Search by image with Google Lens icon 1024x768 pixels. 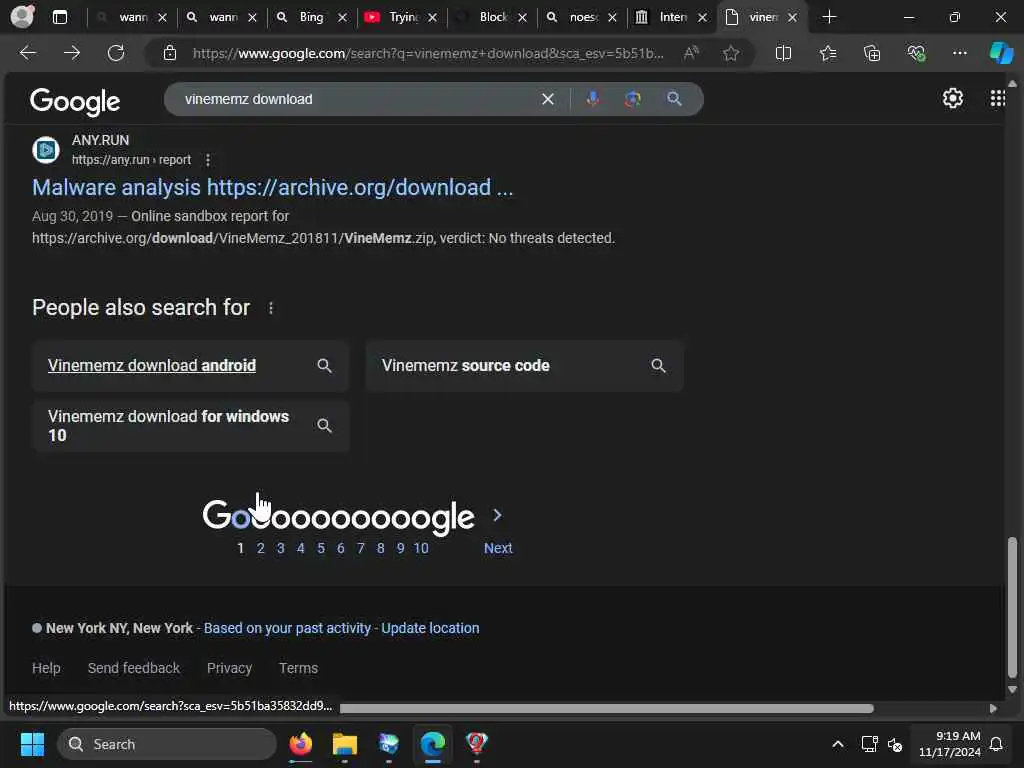click(632, 99)
